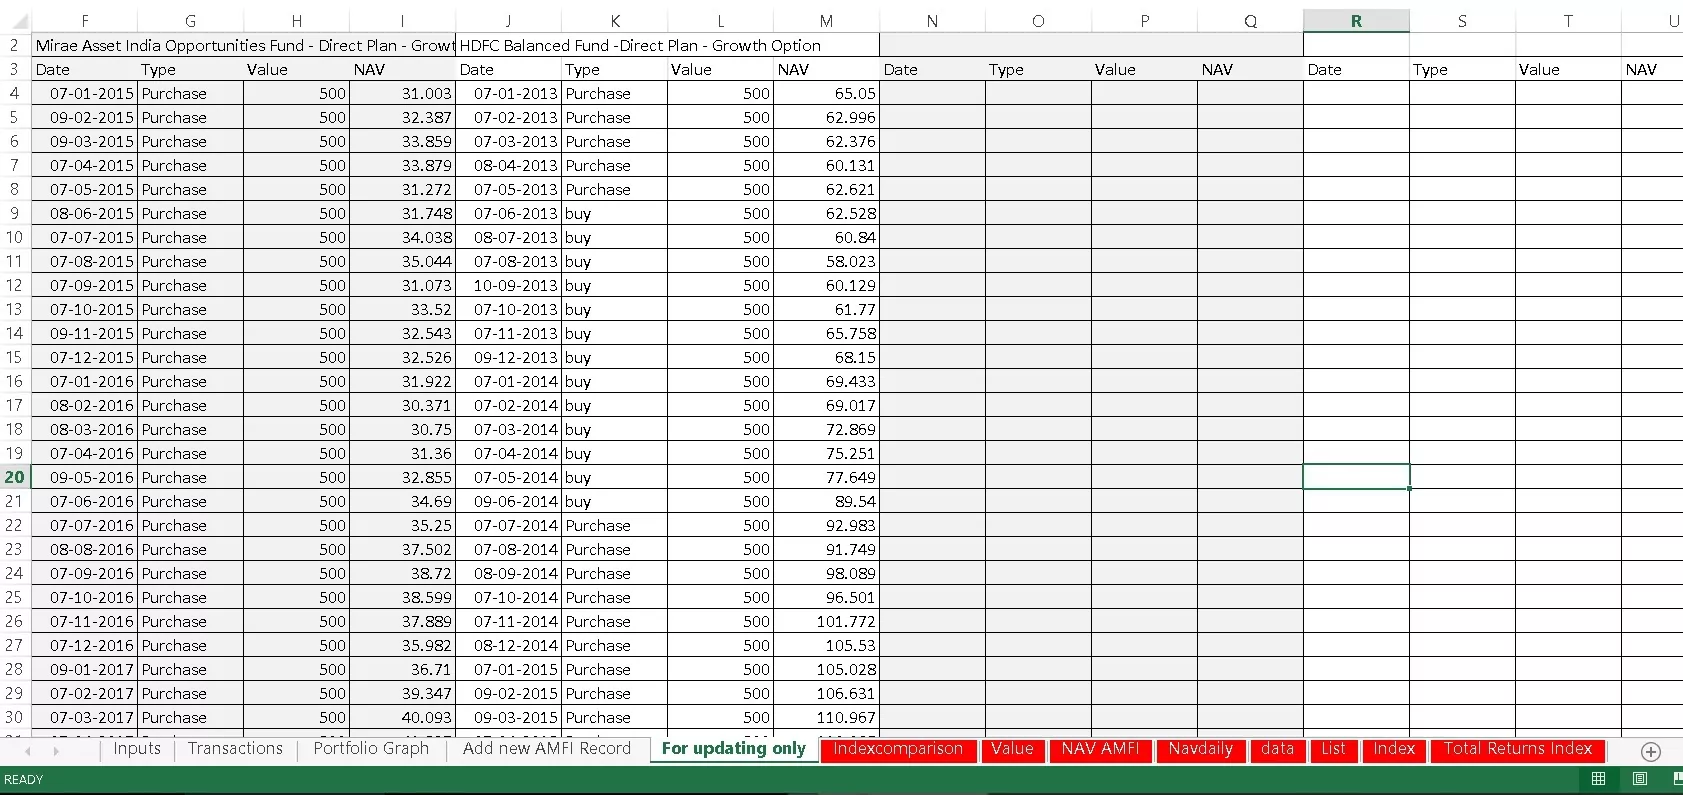Image resolution: width=1683 pixels, height=795 pixels.
Task: Open the Navdaily sheet tab
Action: click(x=1200, y=749)
